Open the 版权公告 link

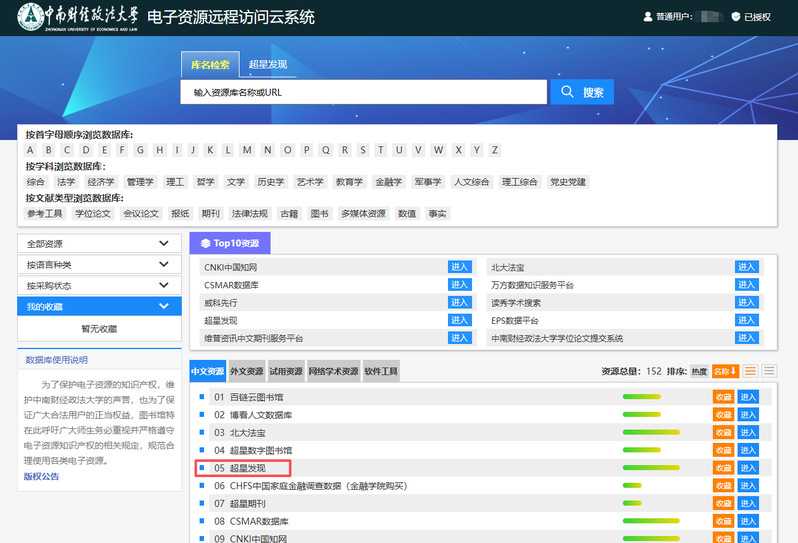pos(41,477)
